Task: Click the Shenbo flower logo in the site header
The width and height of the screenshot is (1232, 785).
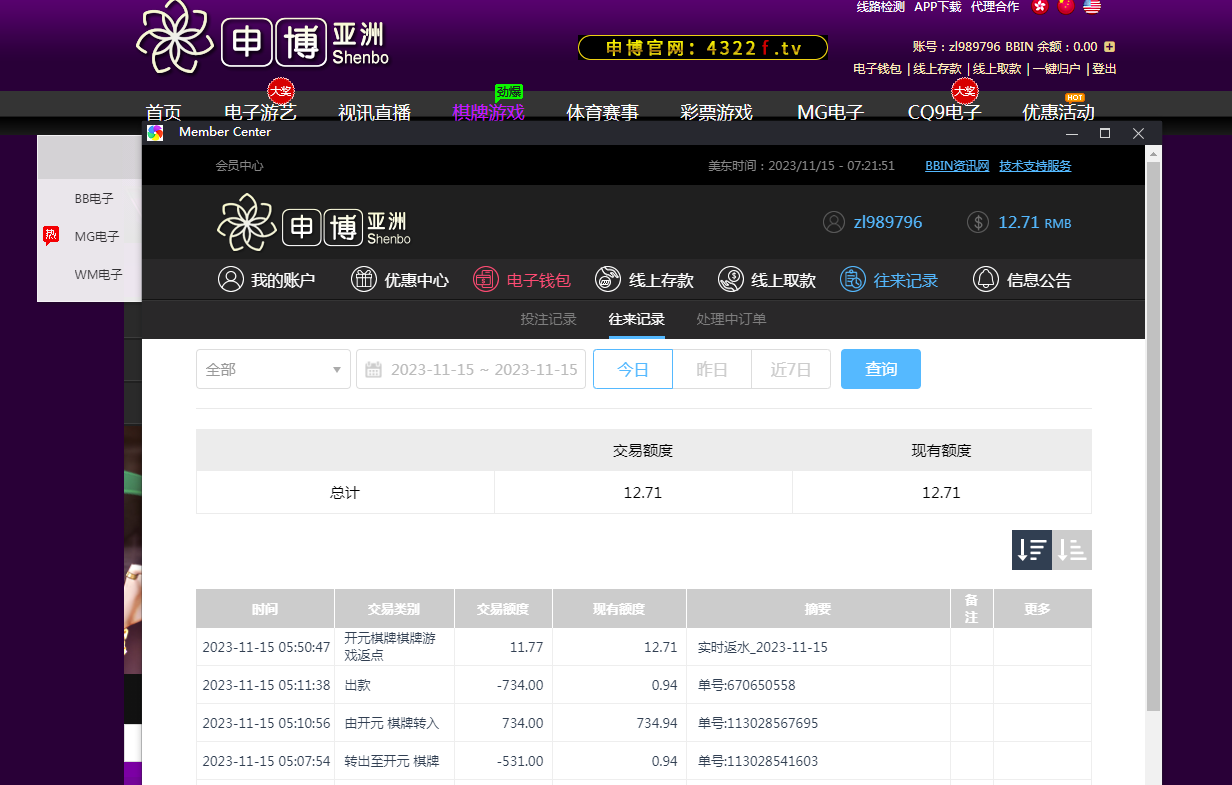Action: pyautogui.click(x=175, y=38)
